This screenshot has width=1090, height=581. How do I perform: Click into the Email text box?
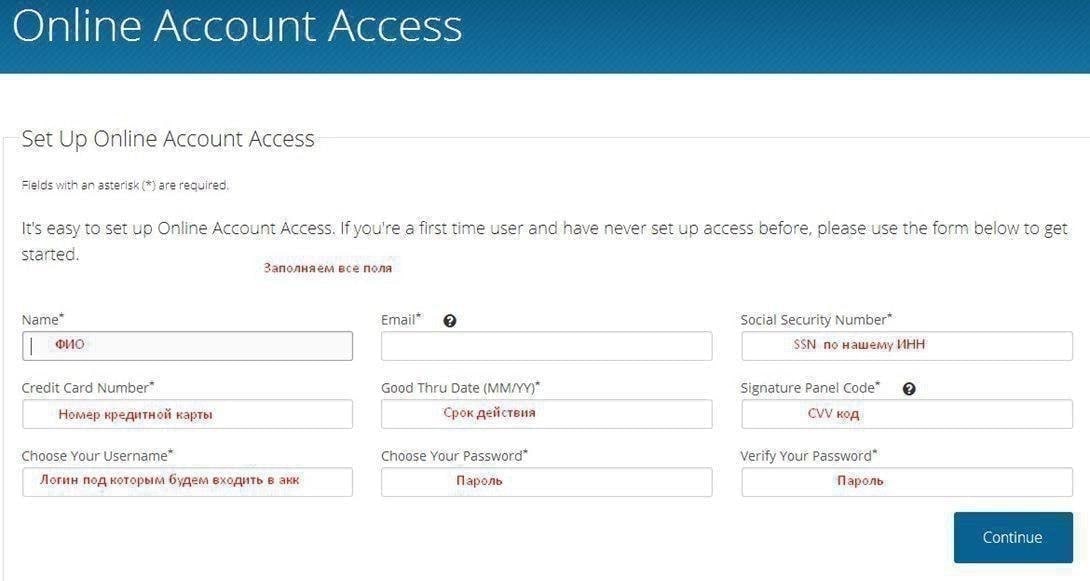pos(546,346)
